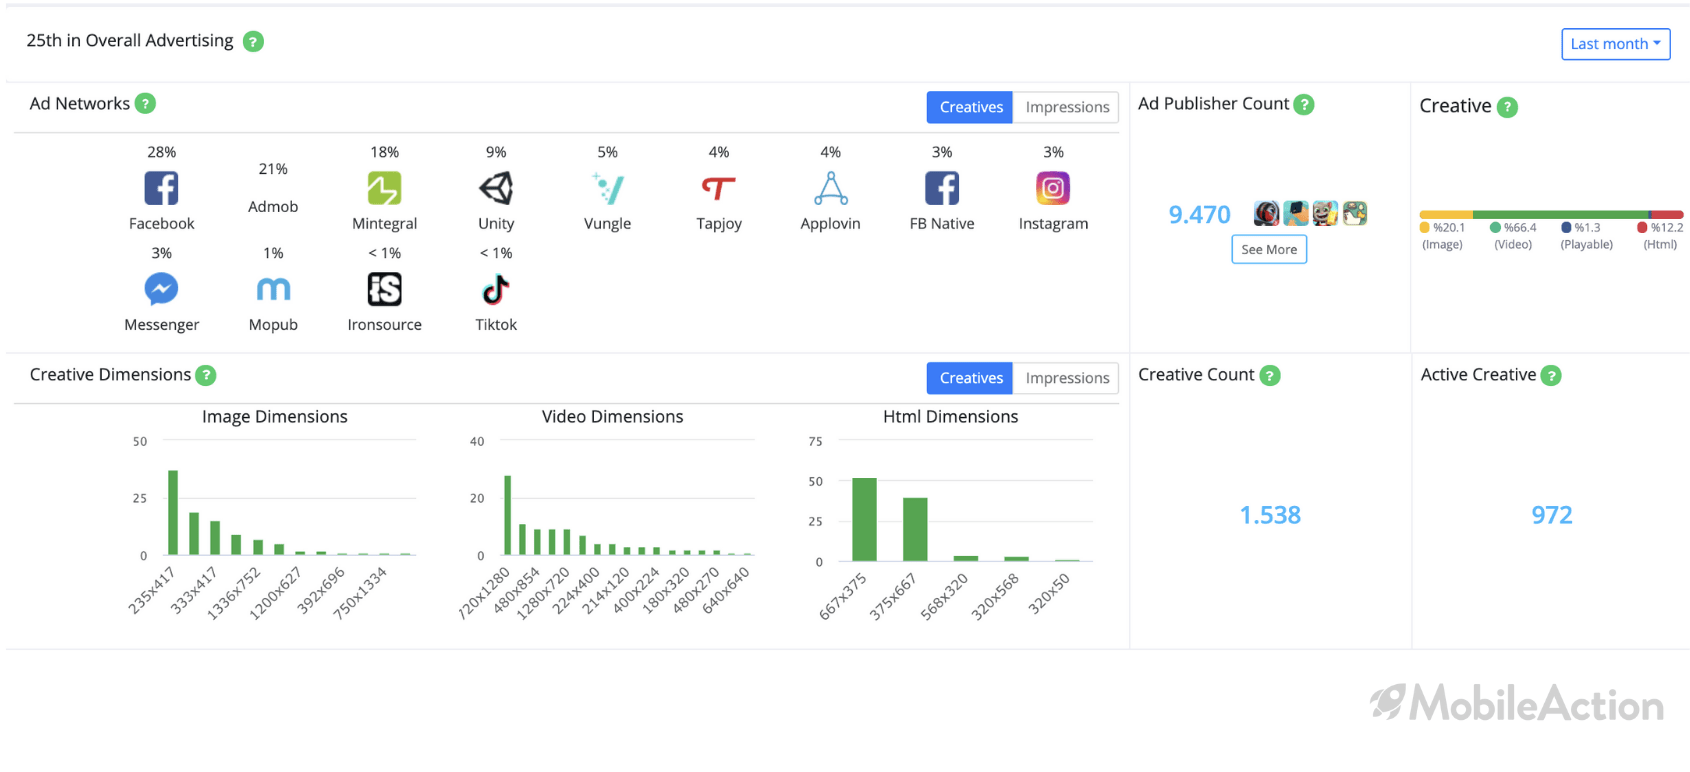Click the FB Native network icon

click(x=942, y=188)
